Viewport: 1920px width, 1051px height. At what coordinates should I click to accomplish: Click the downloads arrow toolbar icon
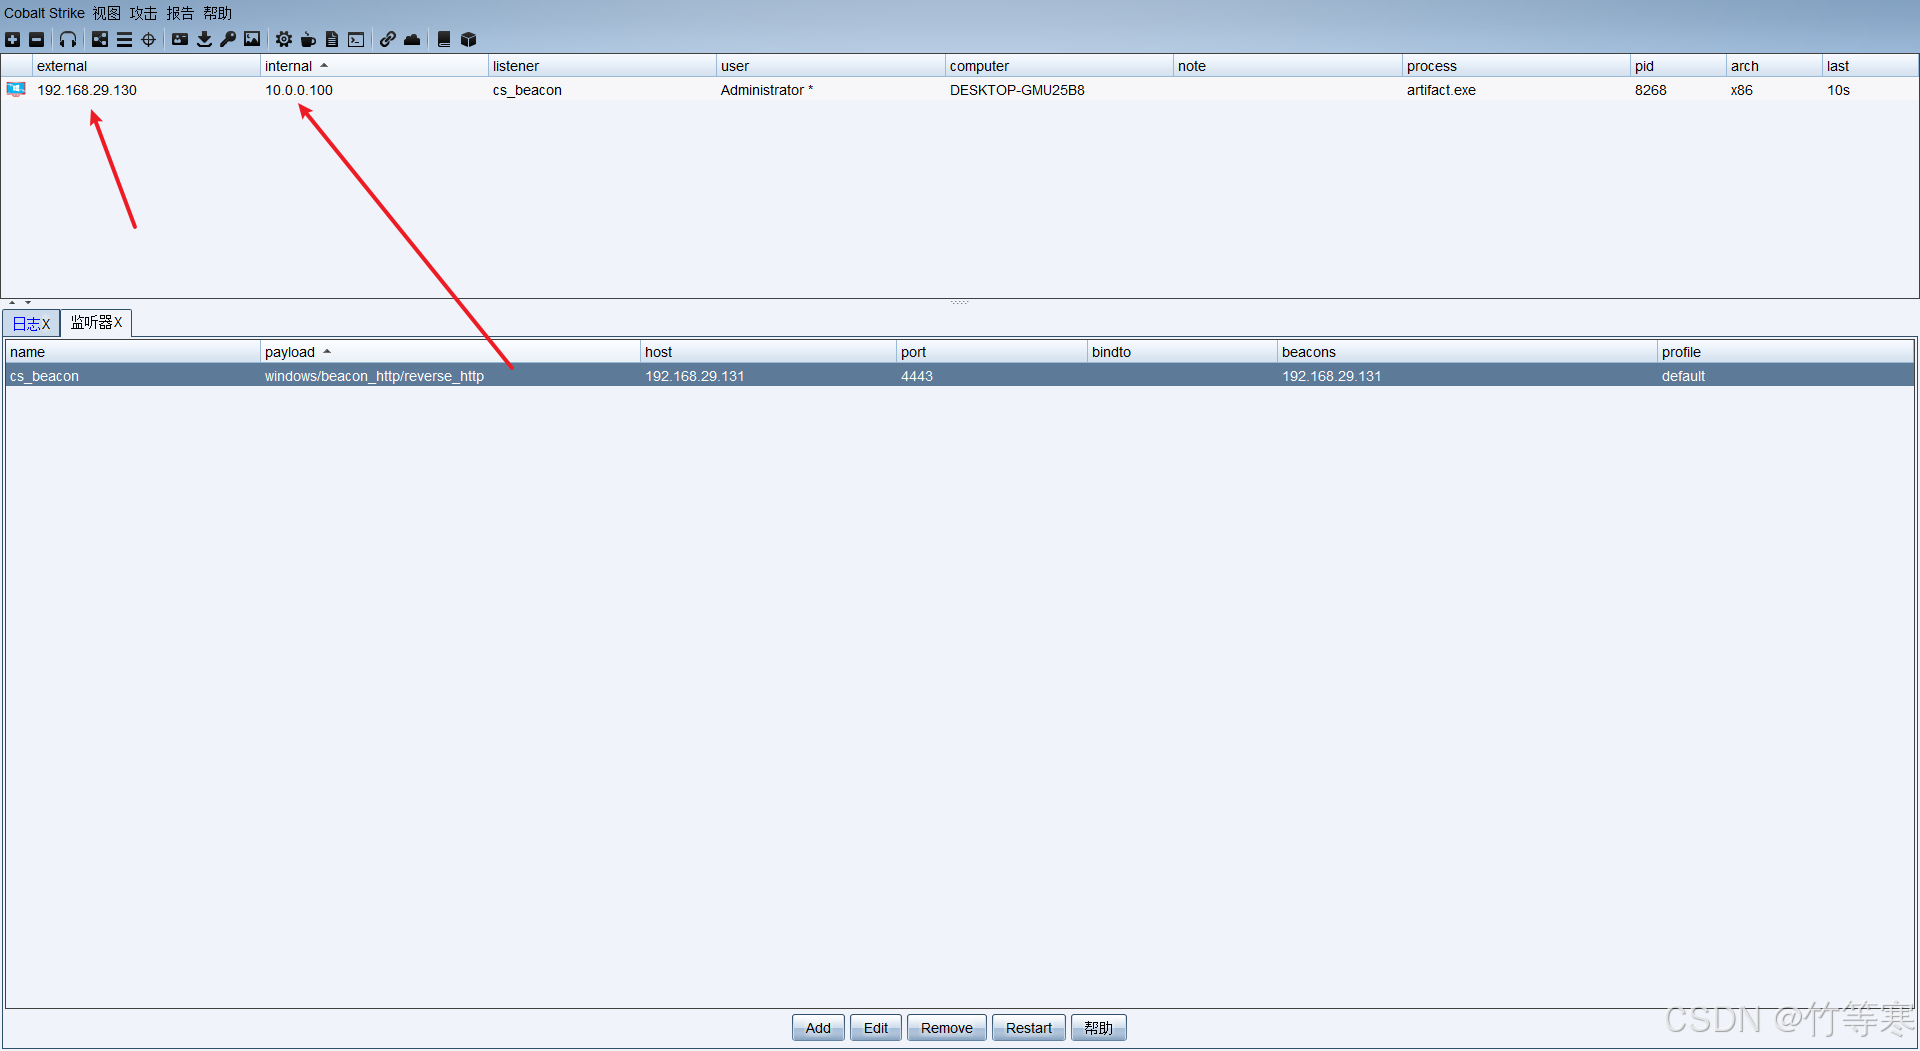point(204,40)
